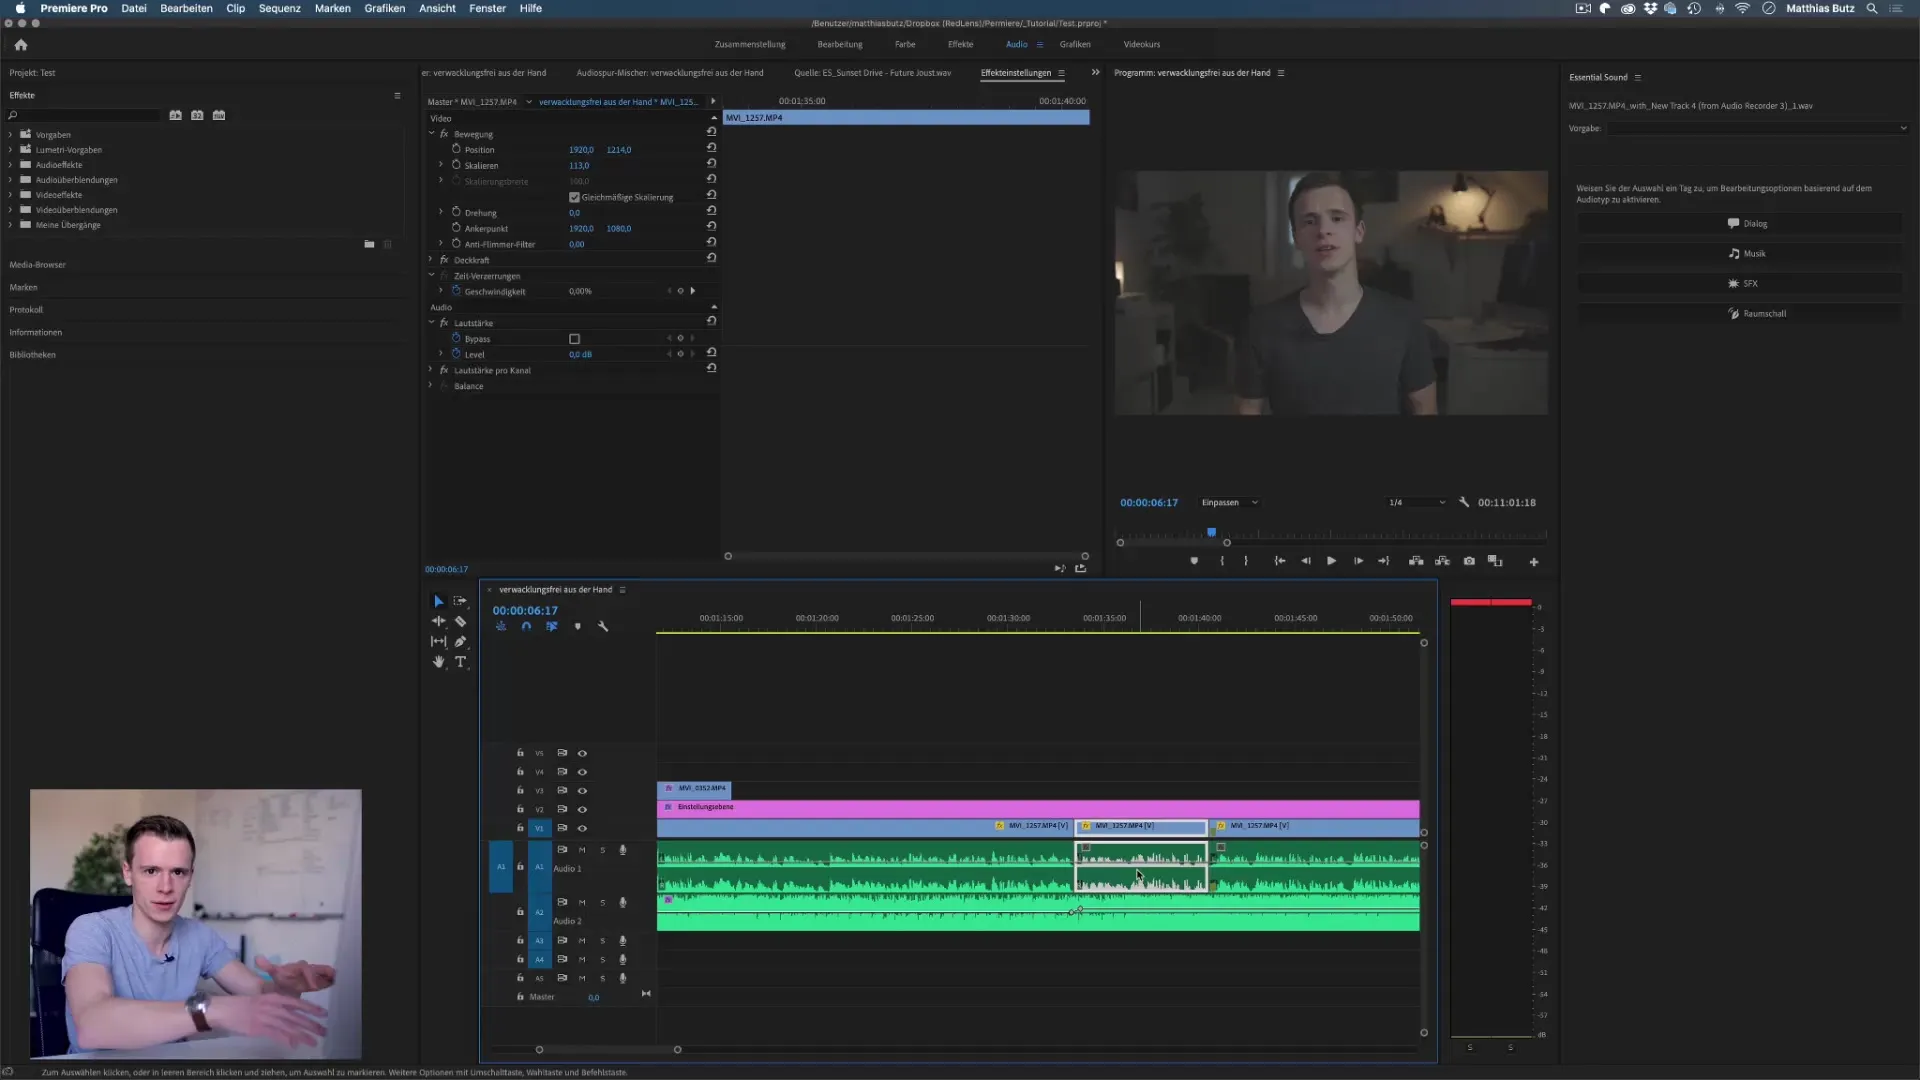Toggle snapping magnet icon in timeline
Screen dimensions: 1920x1080
point(526,626)
